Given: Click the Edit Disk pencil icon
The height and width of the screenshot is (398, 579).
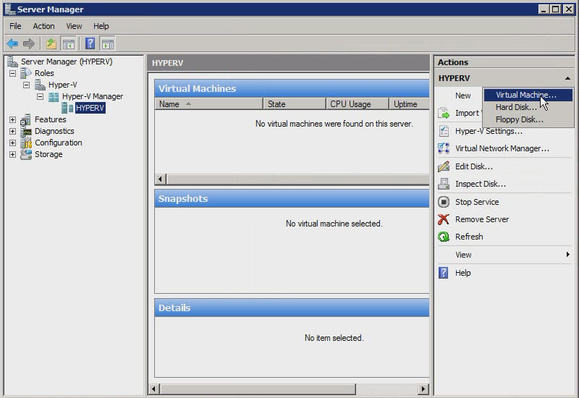Looking at the screenshot, I should pyautogui.click(x=443, y=166).
